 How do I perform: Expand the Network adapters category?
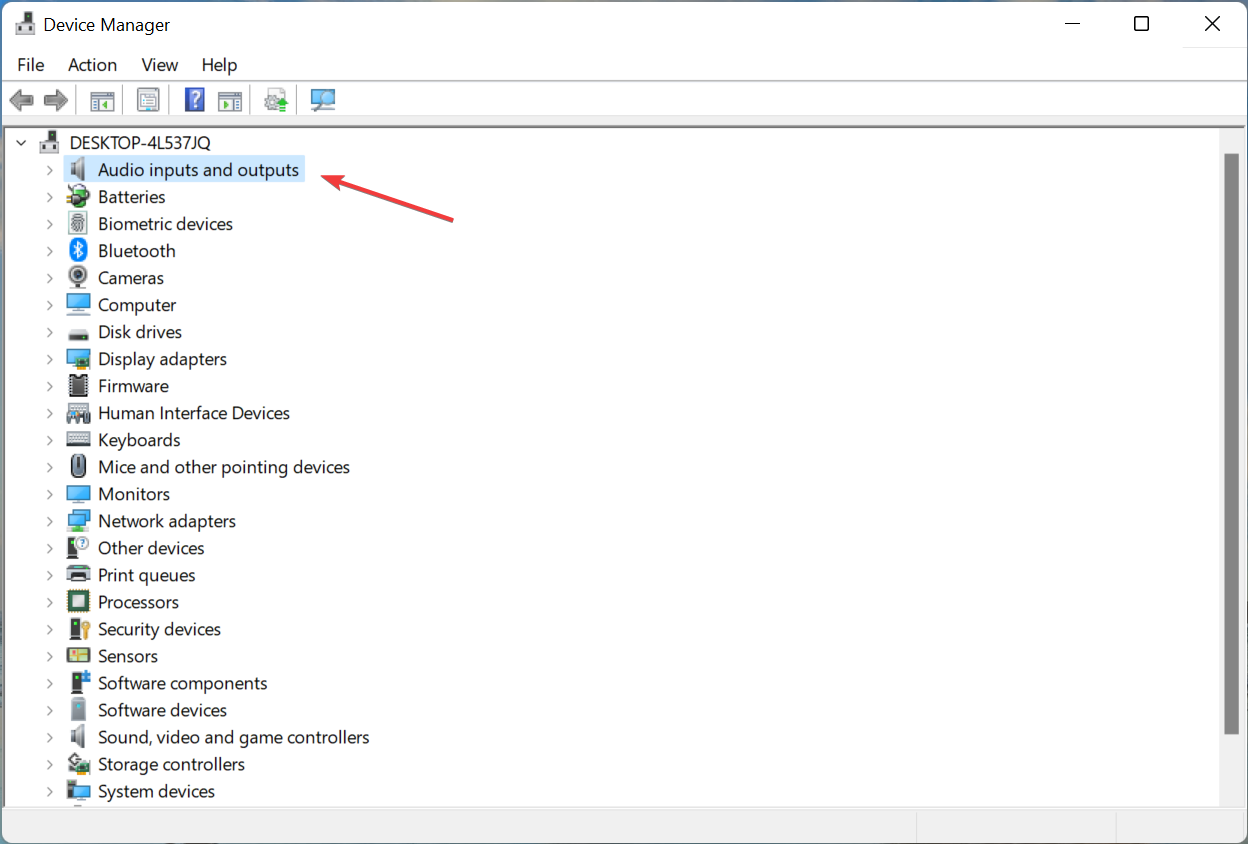(49, 521)
